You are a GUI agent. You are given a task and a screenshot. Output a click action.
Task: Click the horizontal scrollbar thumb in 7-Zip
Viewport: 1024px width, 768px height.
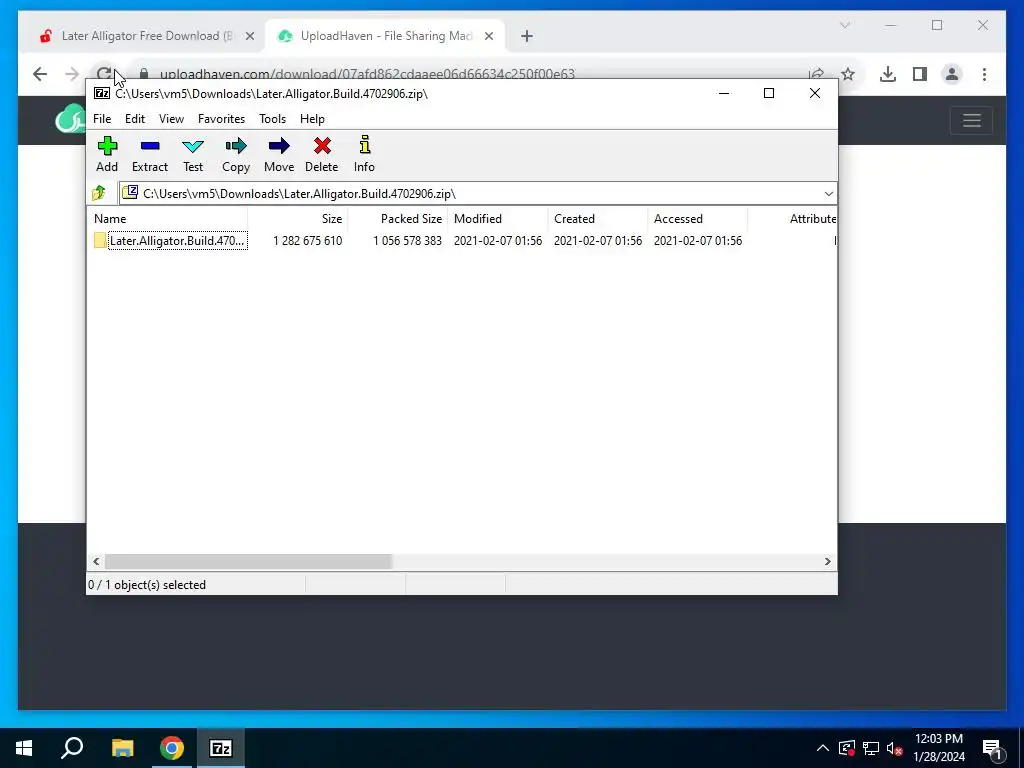(248, 562)
